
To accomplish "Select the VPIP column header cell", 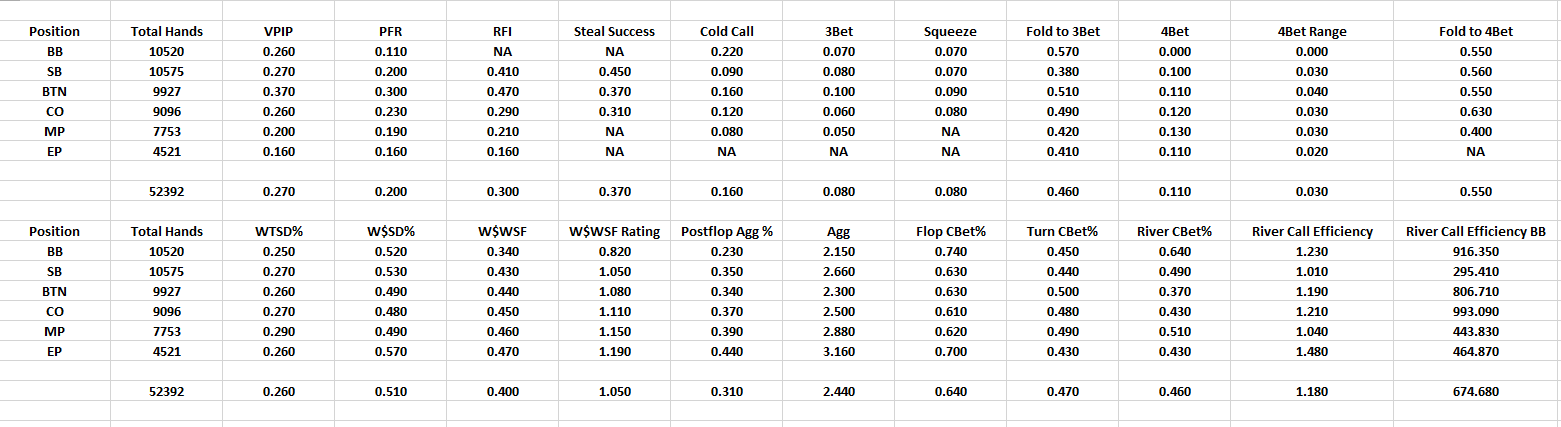I will pos(278,31).
